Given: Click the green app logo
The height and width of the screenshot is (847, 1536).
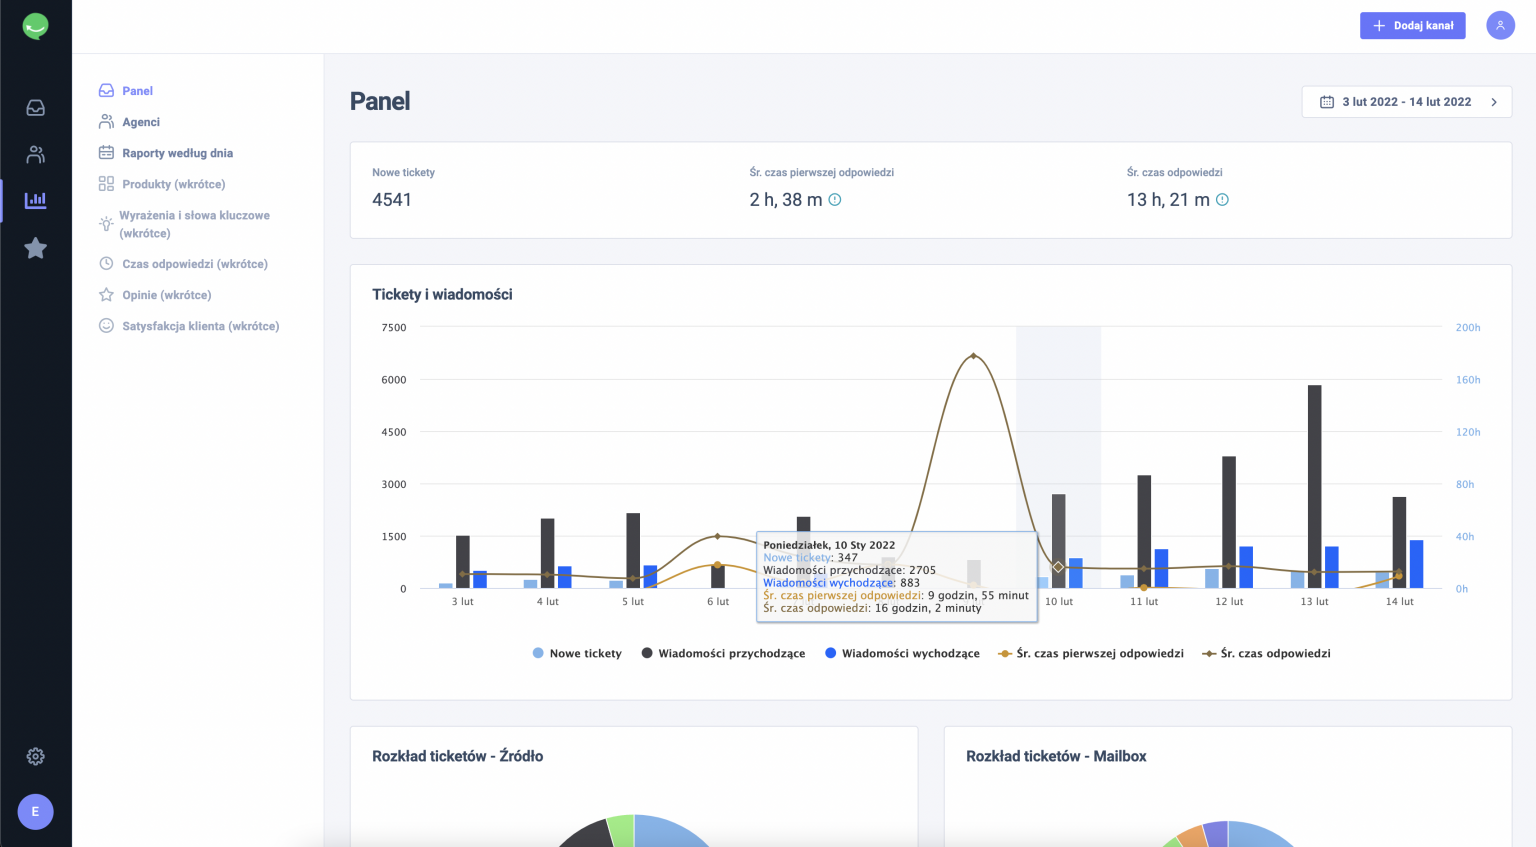Looking at the screenshot, I should click(35, 26).
